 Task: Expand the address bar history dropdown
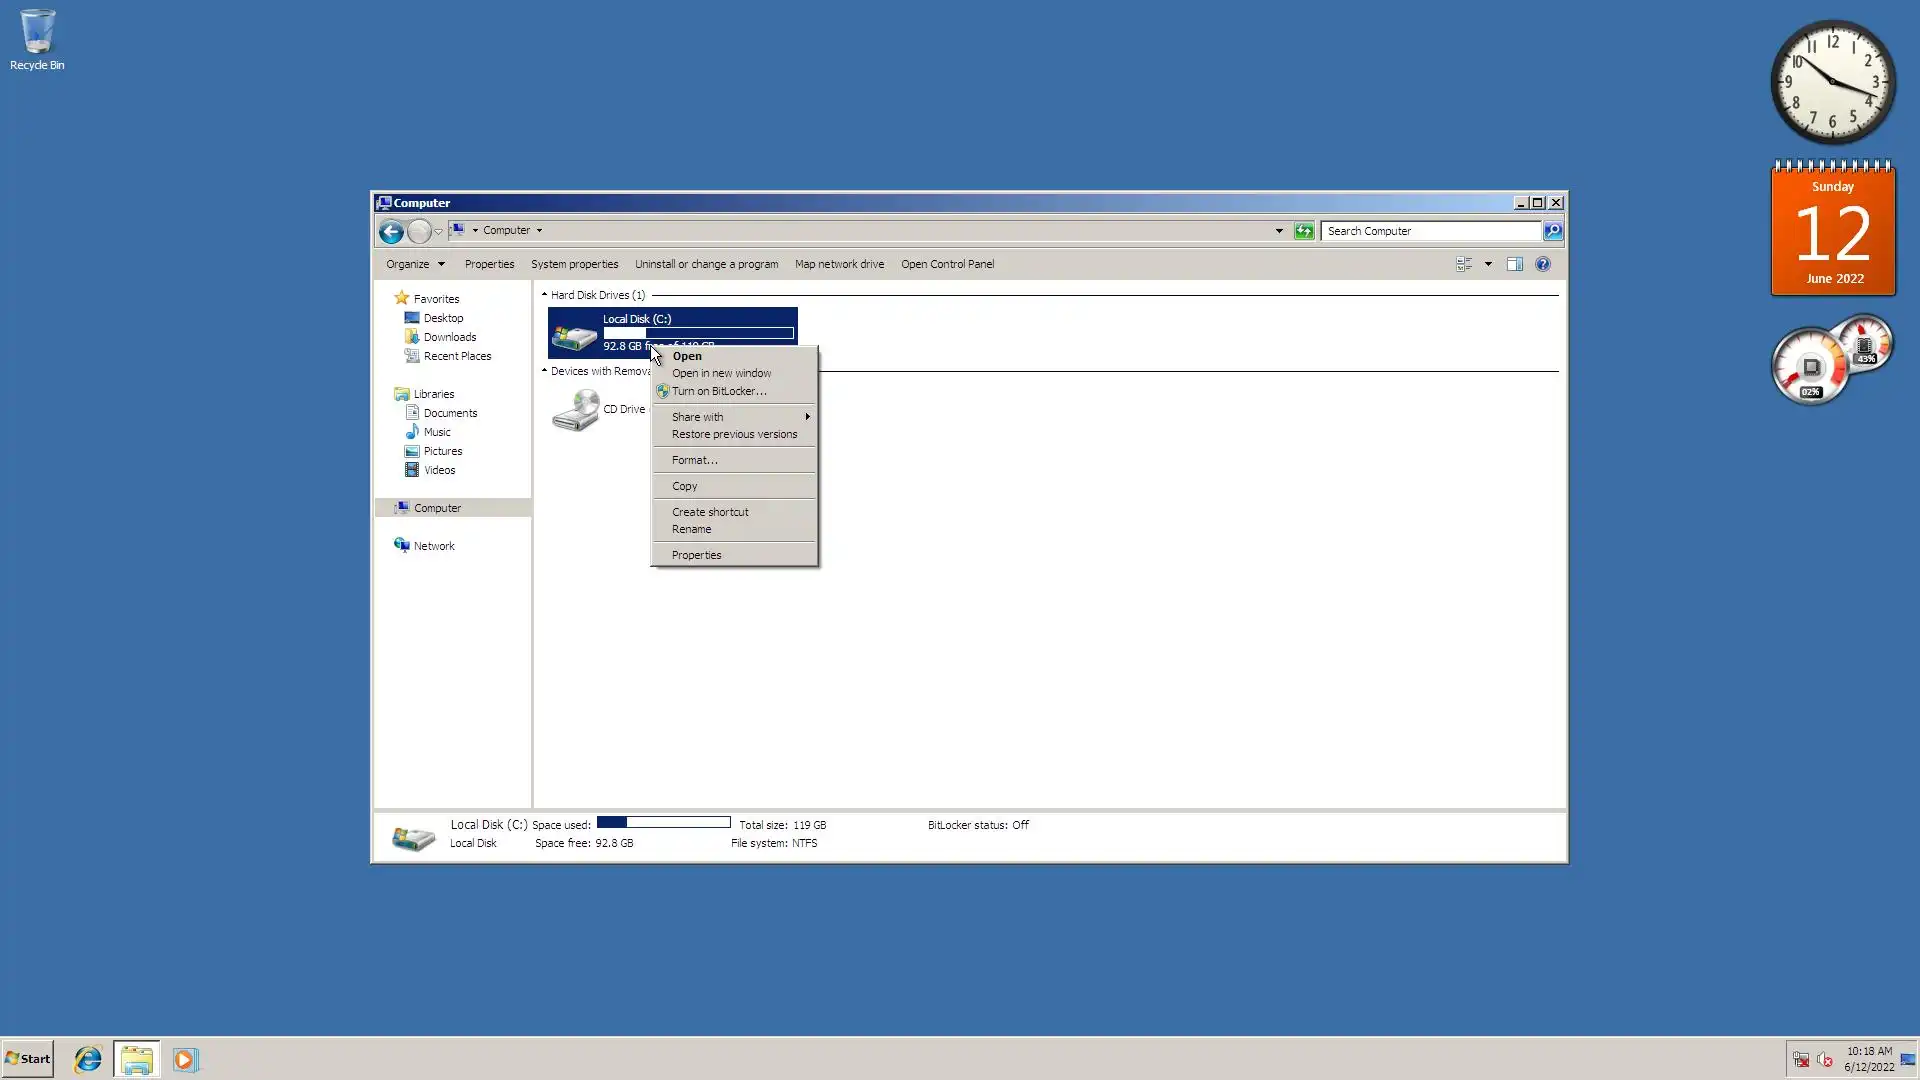click(1278, 231)
